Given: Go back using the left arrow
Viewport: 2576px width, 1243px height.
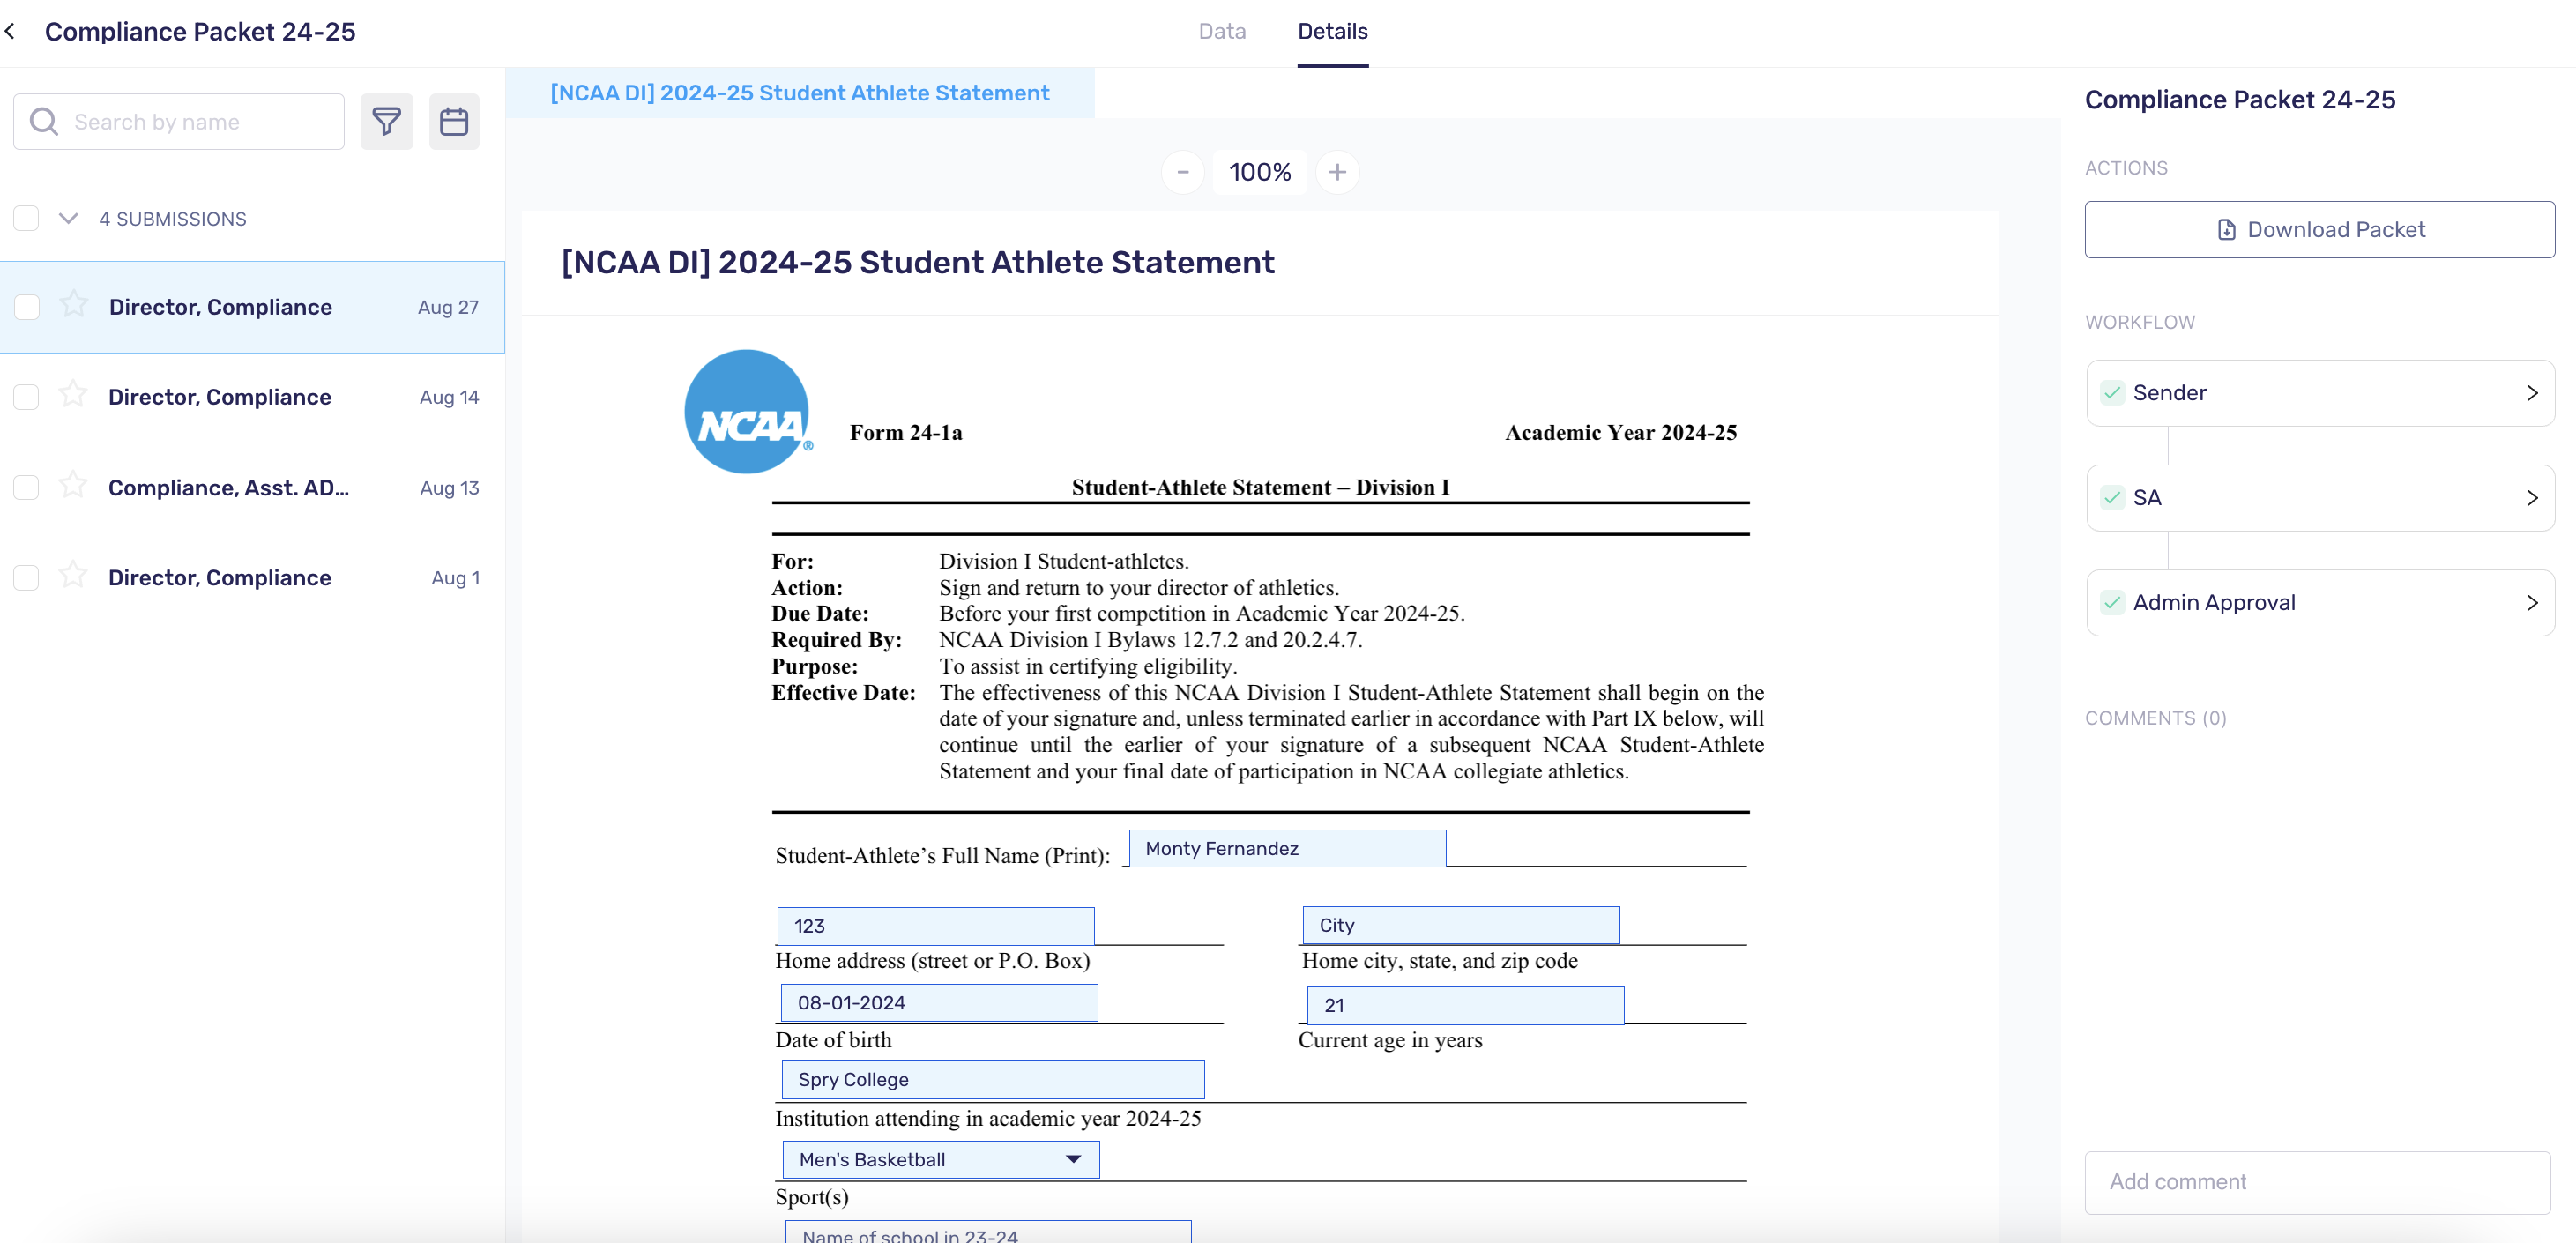Looking at the screenshot, I should pyautogui.click(x=10, y=32).
